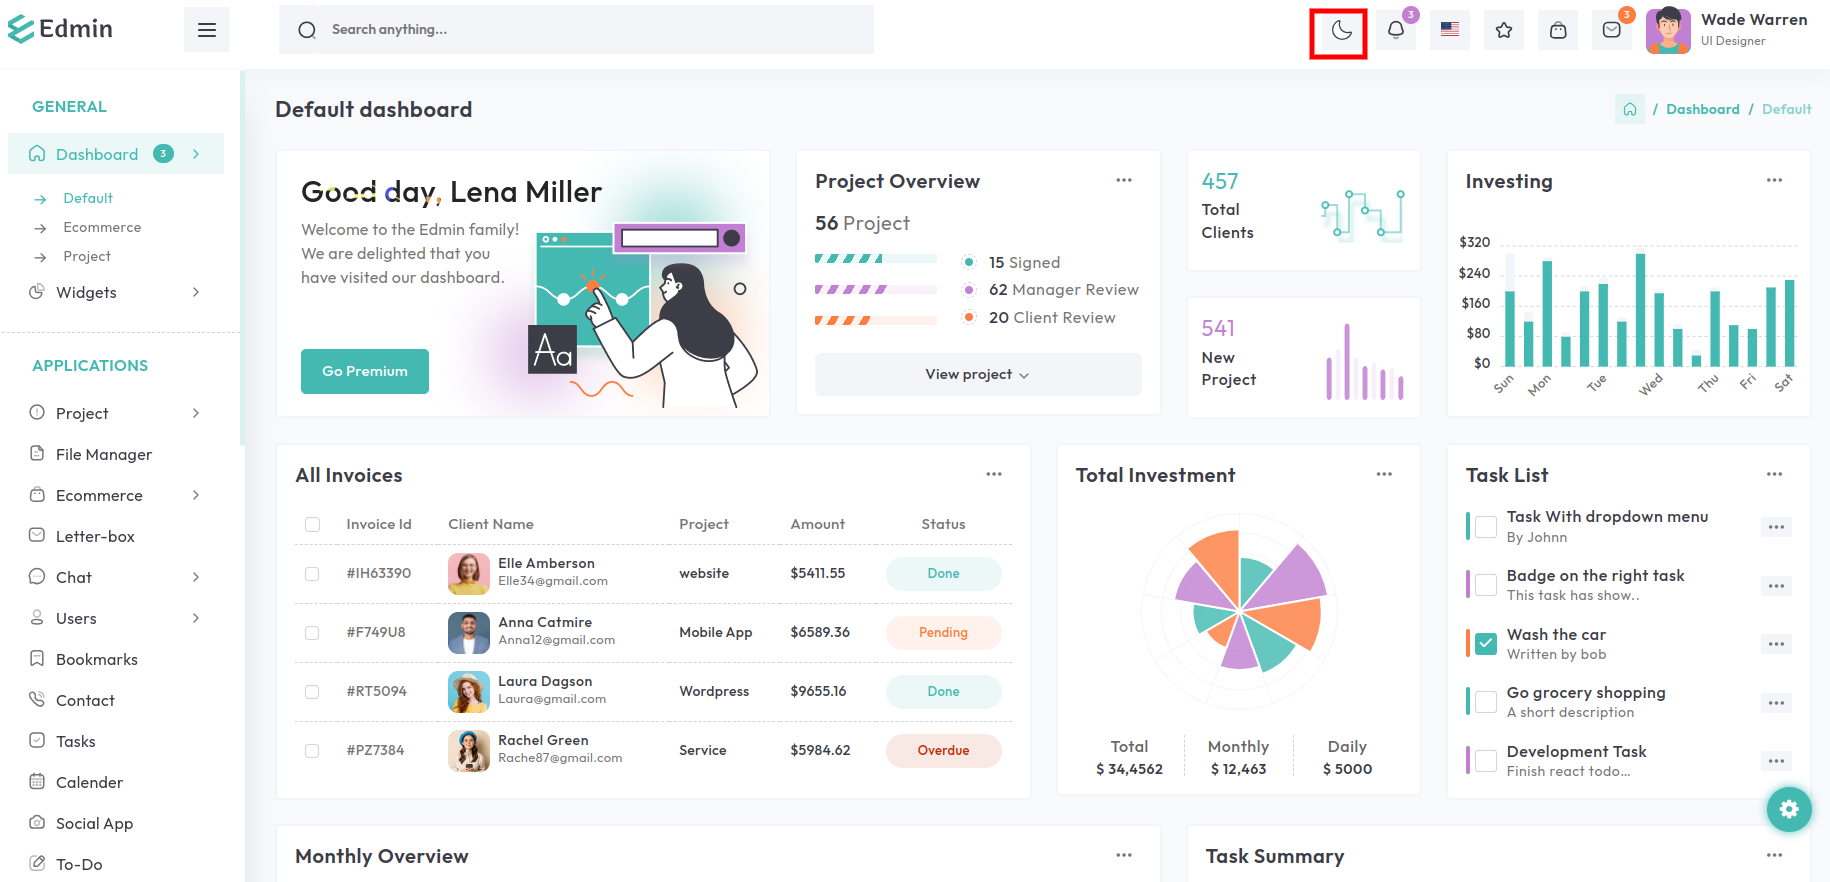
Task: Tick the Go grocery shopping checkbox
Action: coord(1486,702)
